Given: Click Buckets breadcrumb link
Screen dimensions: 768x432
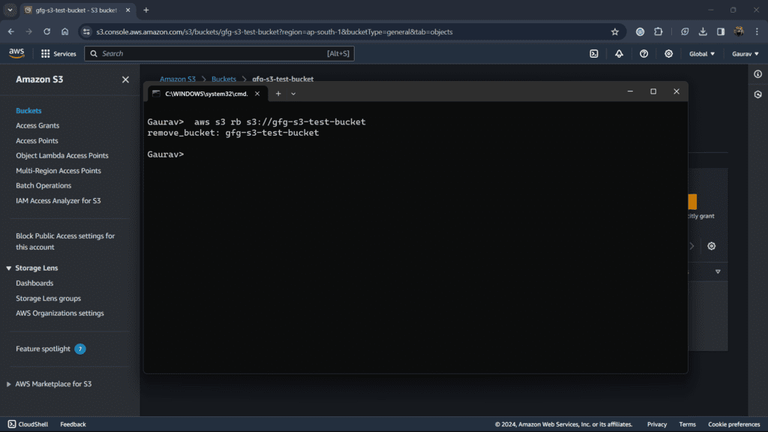Looking at the screenshot, I should click(x=223, y=78).
